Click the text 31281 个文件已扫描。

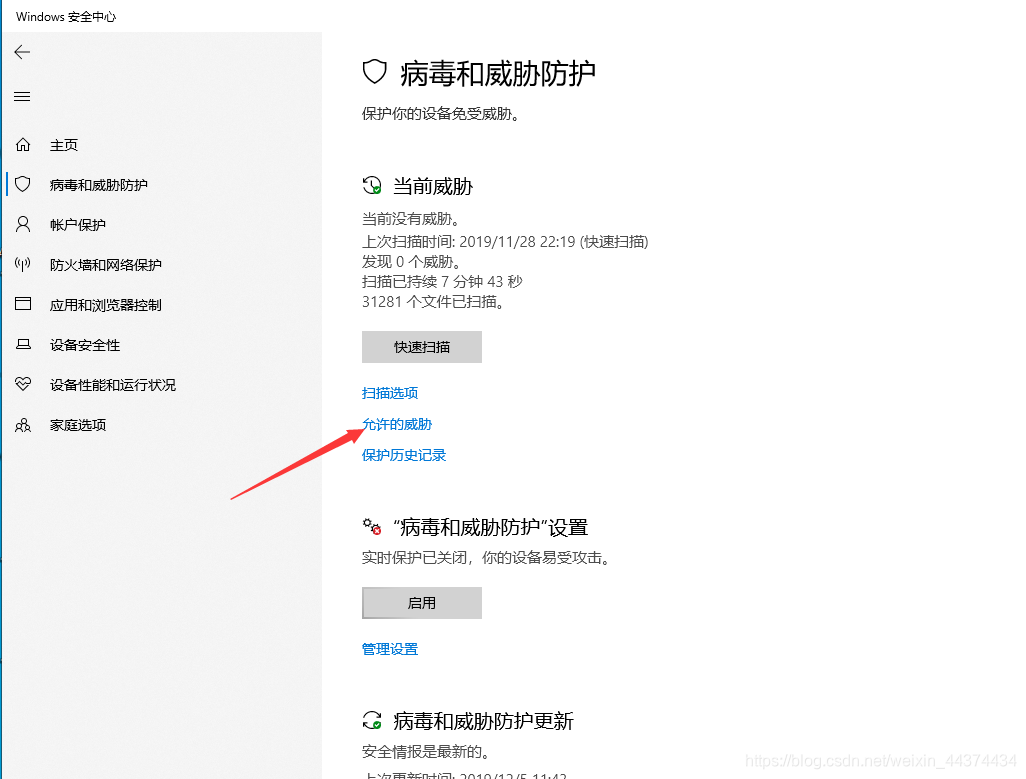433,302
